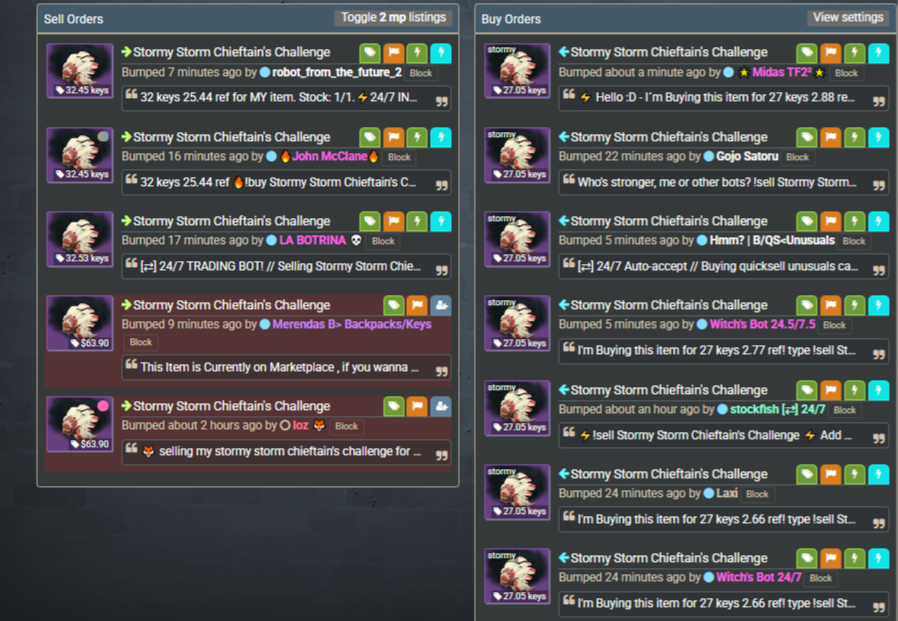The height and width of the screenshot is (621, 898).
Task: Click orange flag icon on LA BOTRINA listing
Action: pos(393,222)
